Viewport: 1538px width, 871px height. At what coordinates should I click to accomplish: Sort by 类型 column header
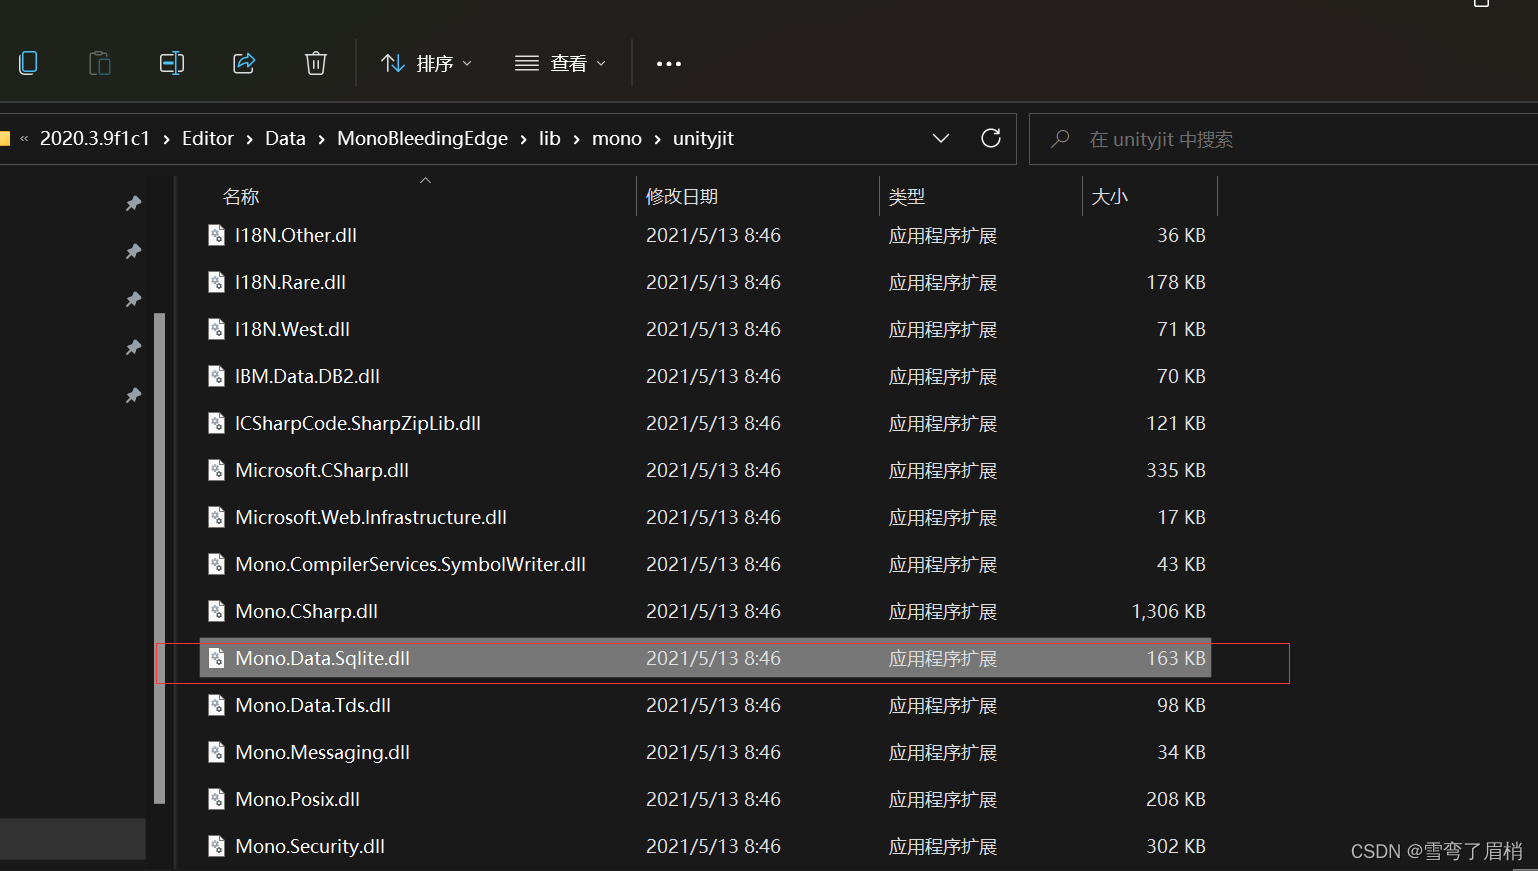tap(907, 197)
